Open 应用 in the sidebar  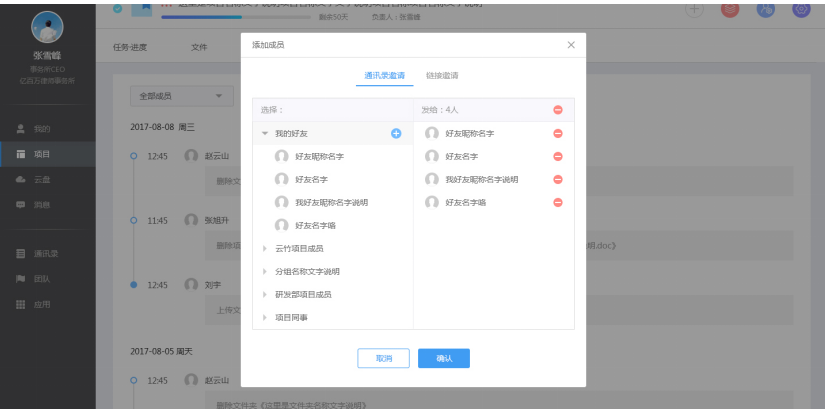click(47, 304)
